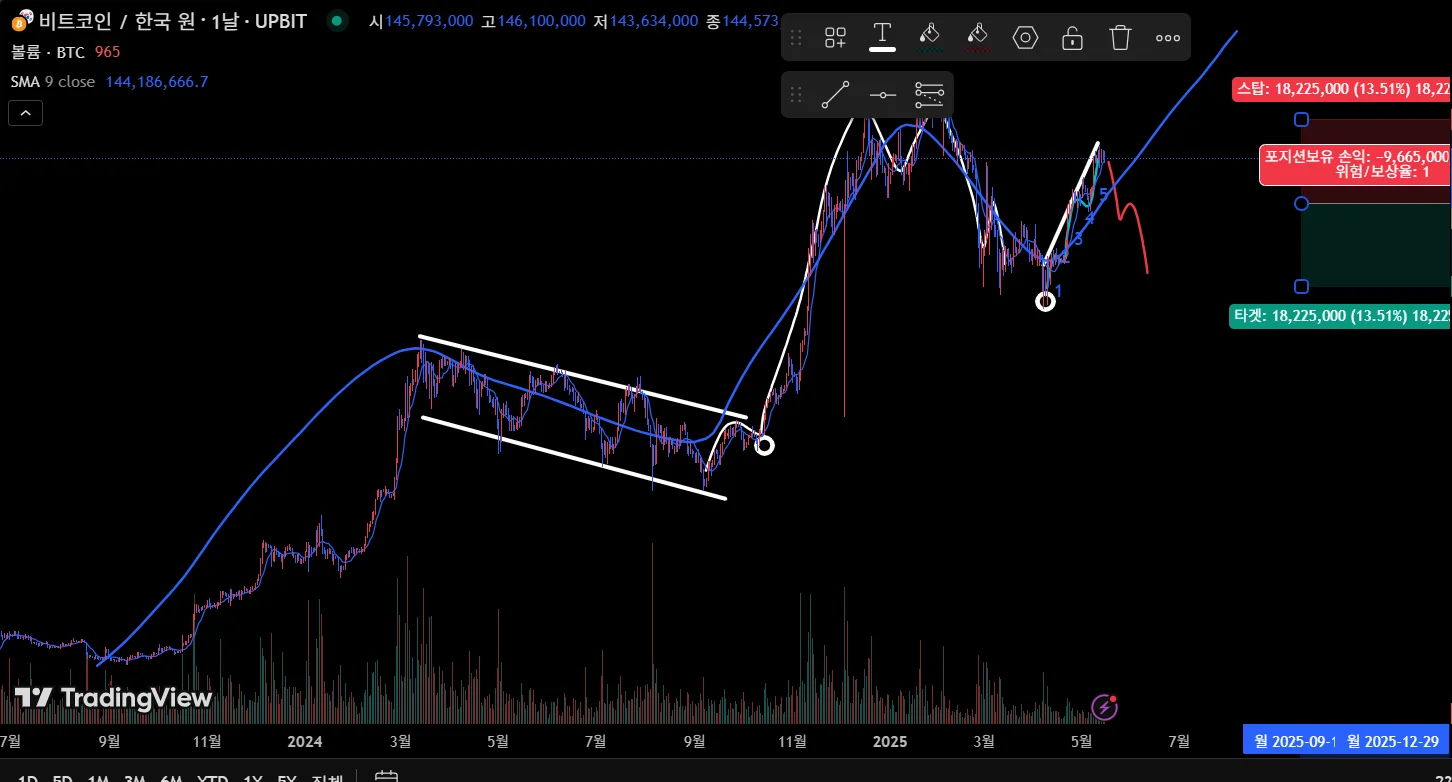Switch to the 1D range tab
1452x782 pixels.
click(x=28, y=776)
